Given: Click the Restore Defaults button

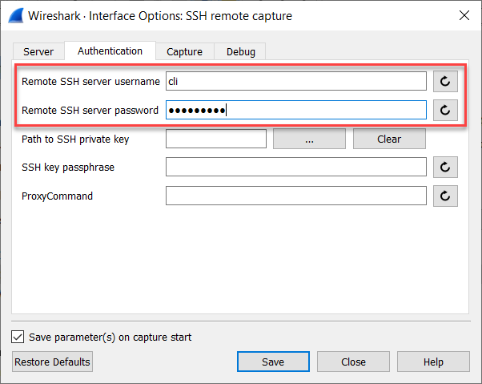Looking at the screenshot, I should (x=52, y=362).
